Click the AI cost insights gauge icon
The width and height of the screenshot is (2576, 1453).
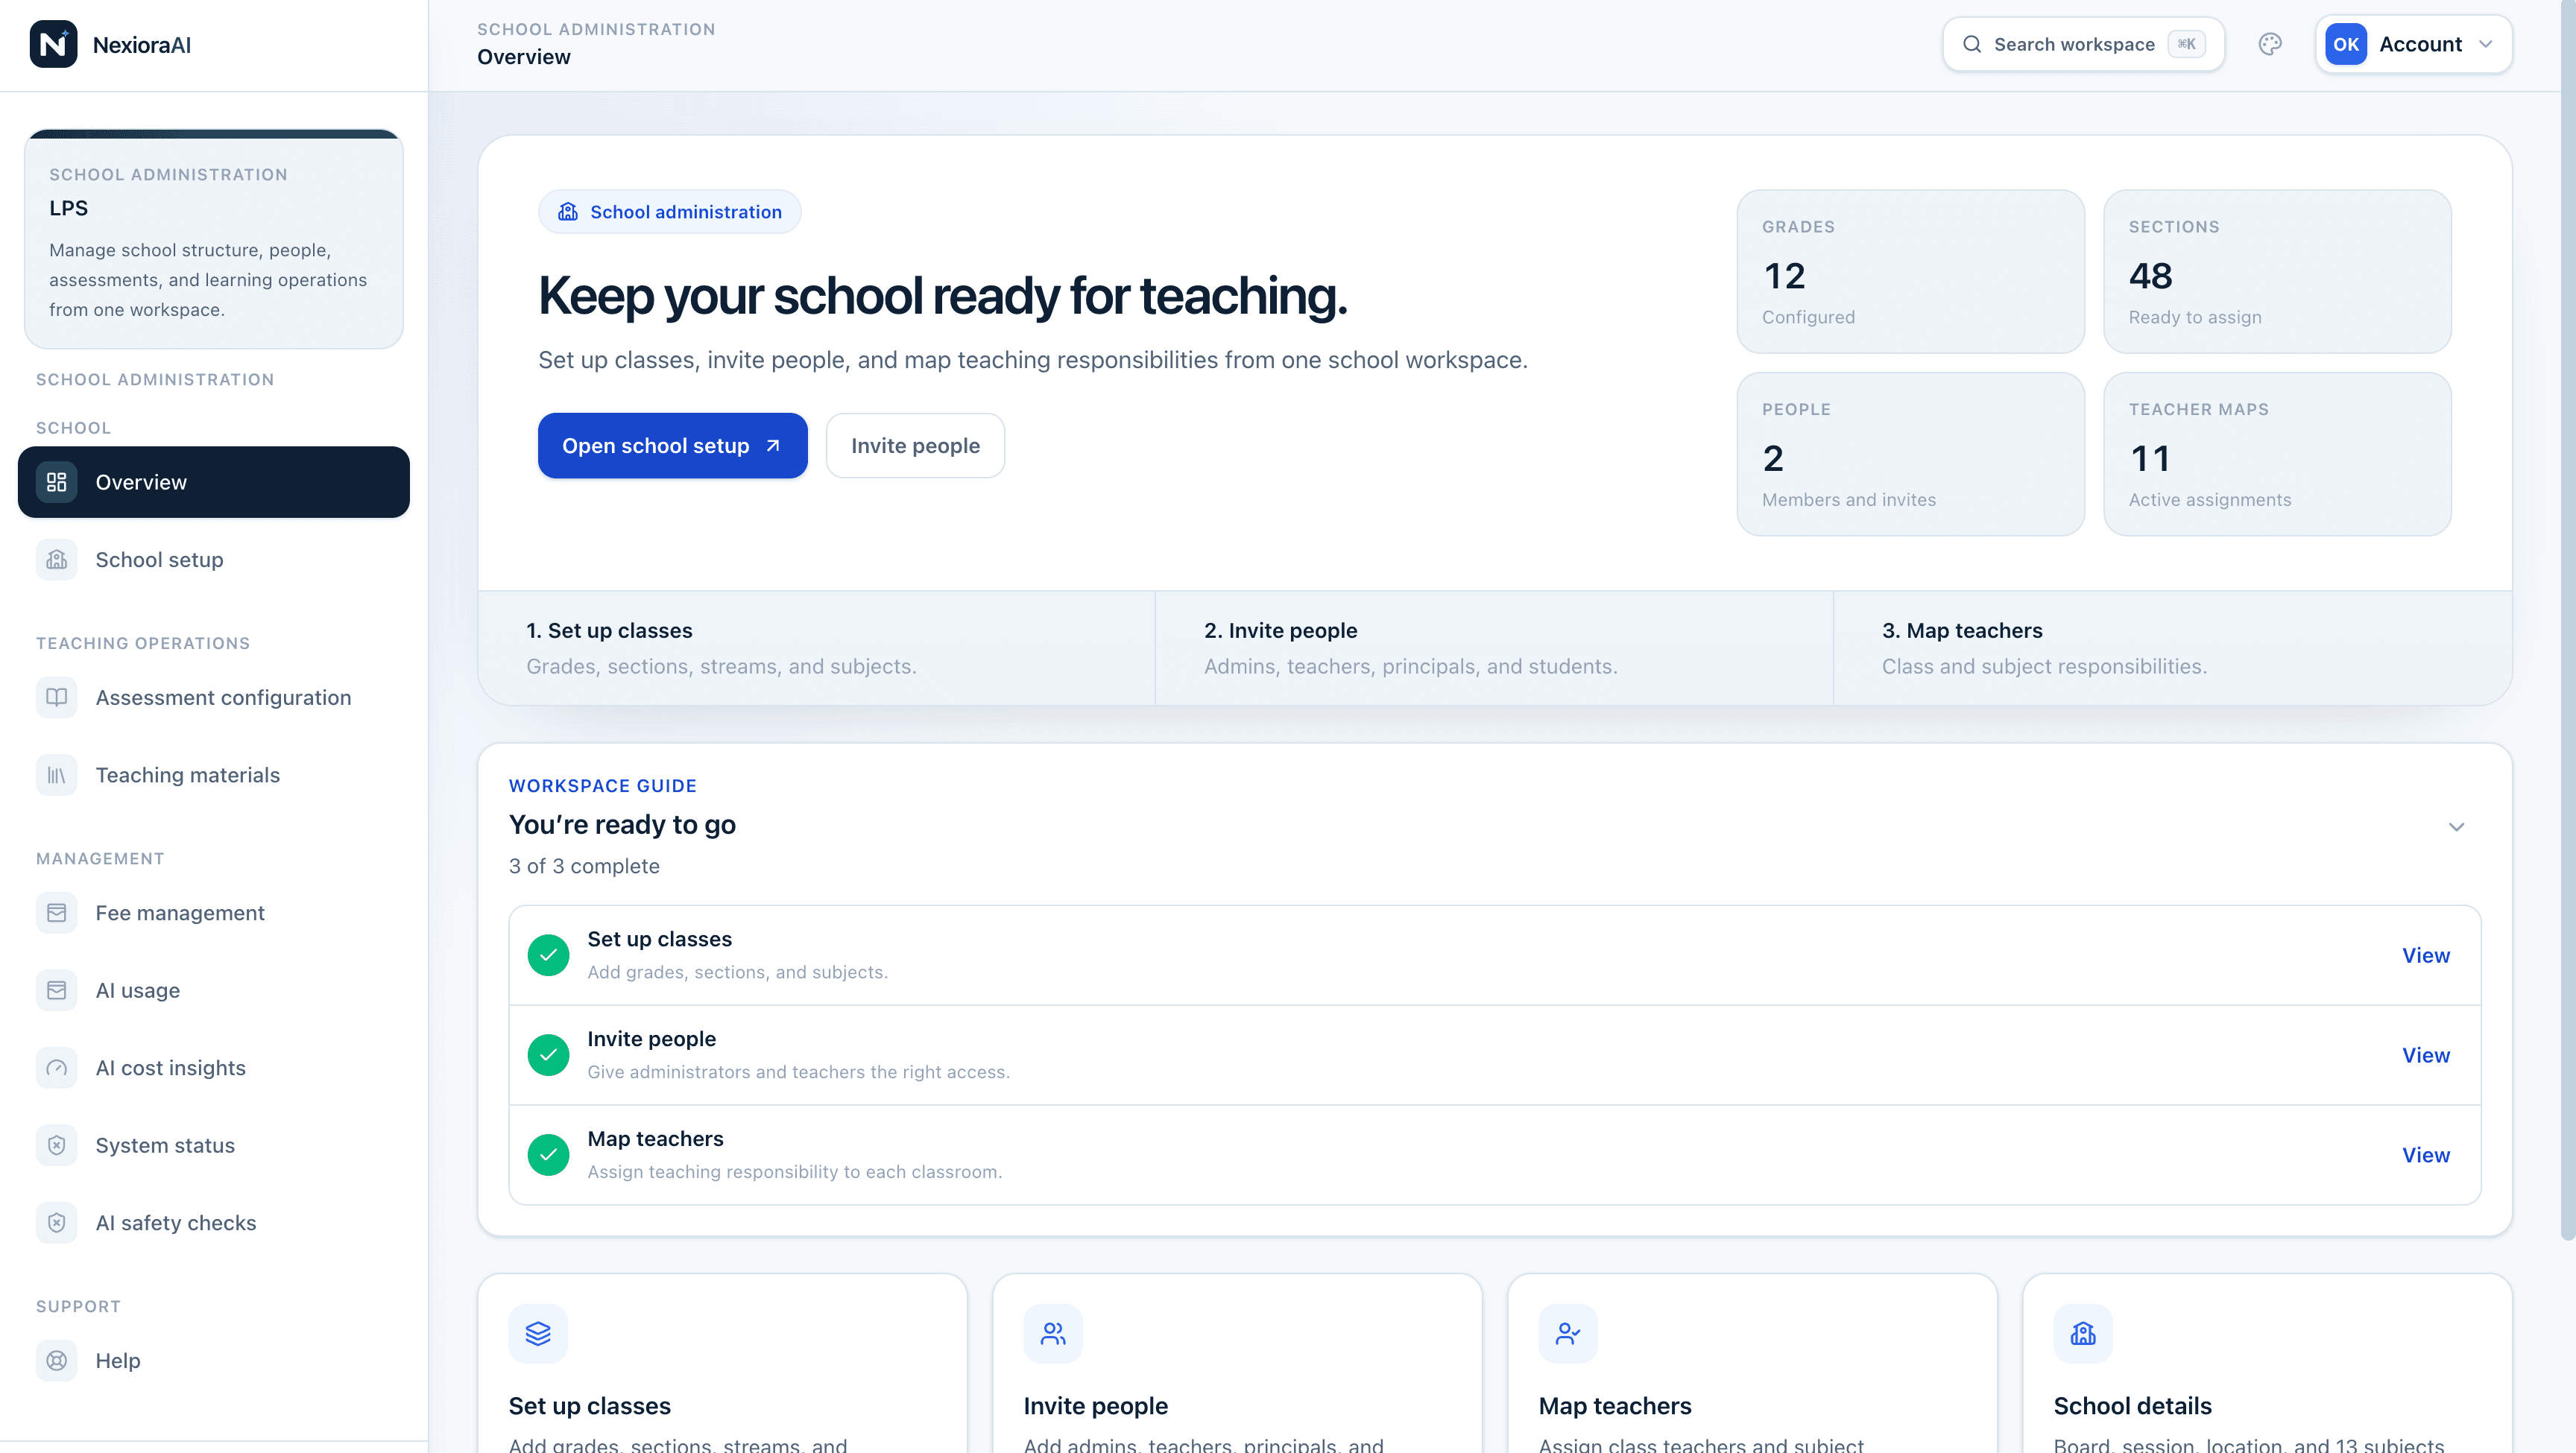[57, 1068]
